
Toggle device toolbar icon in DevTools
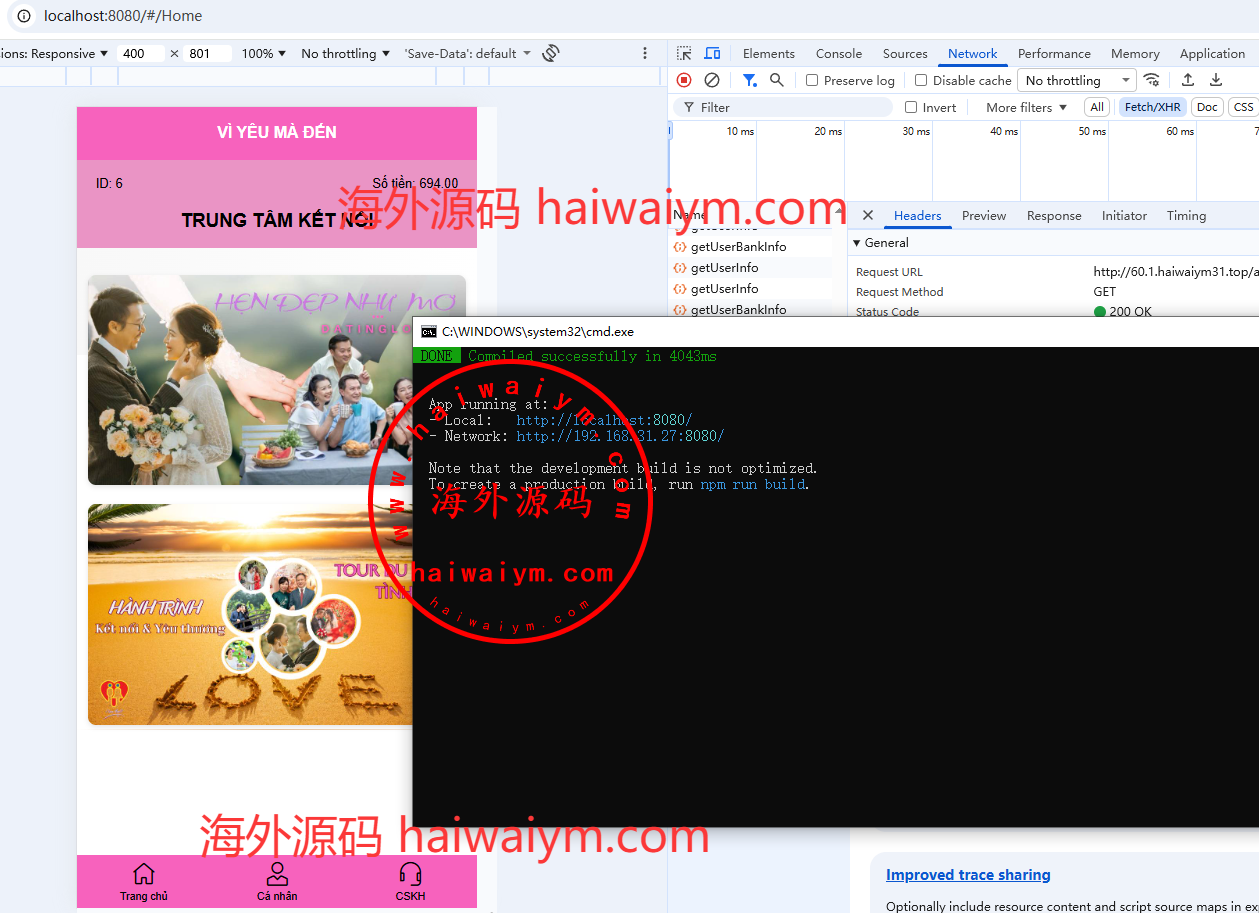coord(712,53)
